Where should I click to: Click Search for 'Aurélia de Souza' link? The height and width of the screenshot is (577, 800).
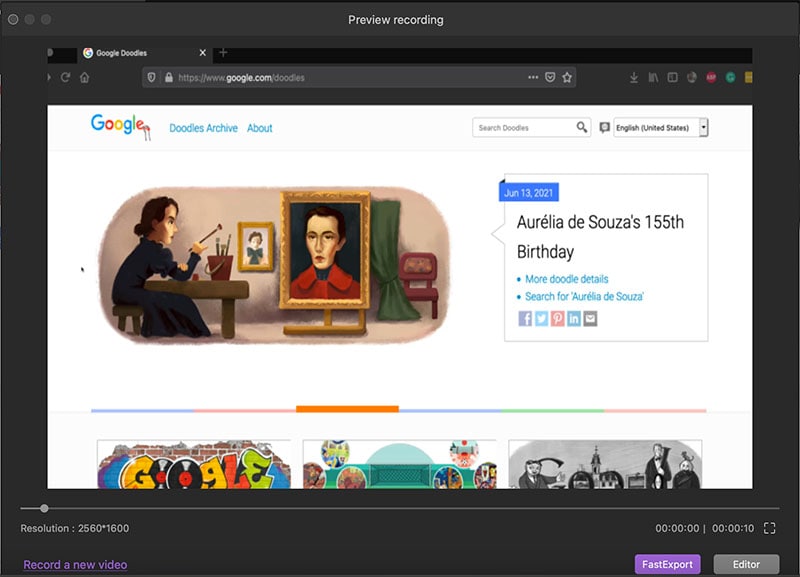pyautogui.click(x=584, y=296)
